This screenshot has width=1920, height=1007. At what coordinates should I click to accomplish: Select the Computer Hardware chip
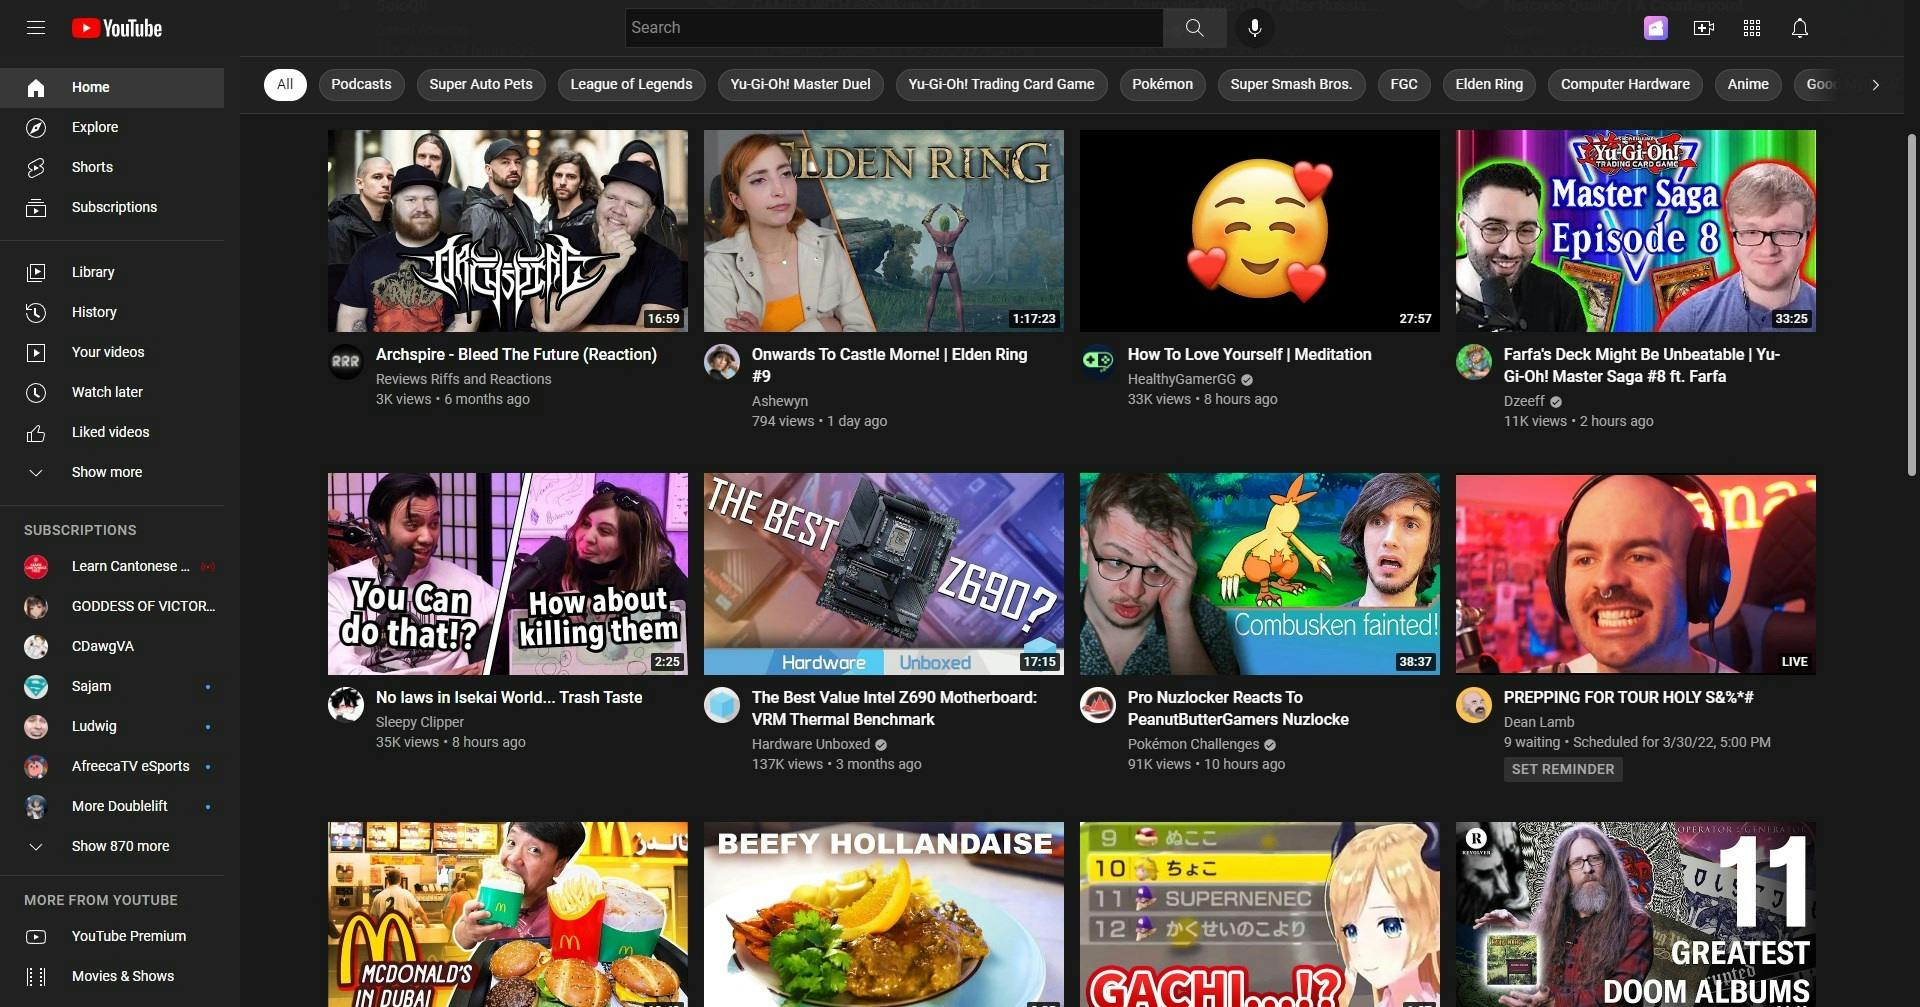point(1625,85)
